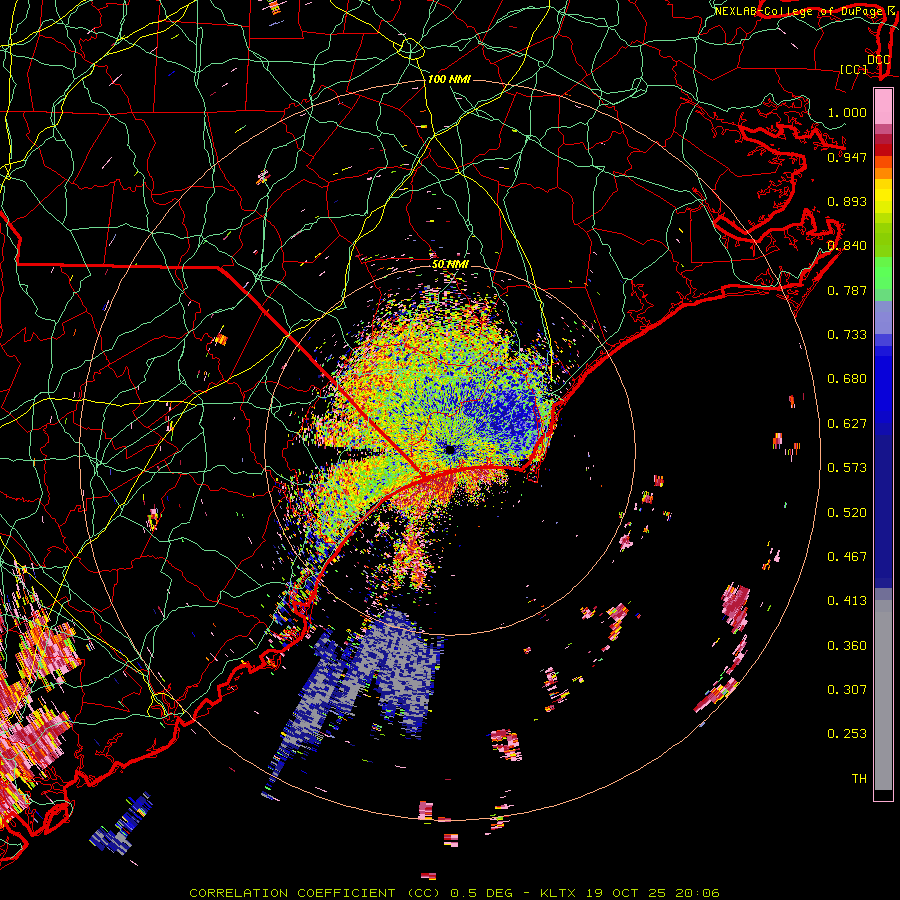Click the KLTX radar site center dot
Viewport: 900px width, 900px height.
point(451,450)
